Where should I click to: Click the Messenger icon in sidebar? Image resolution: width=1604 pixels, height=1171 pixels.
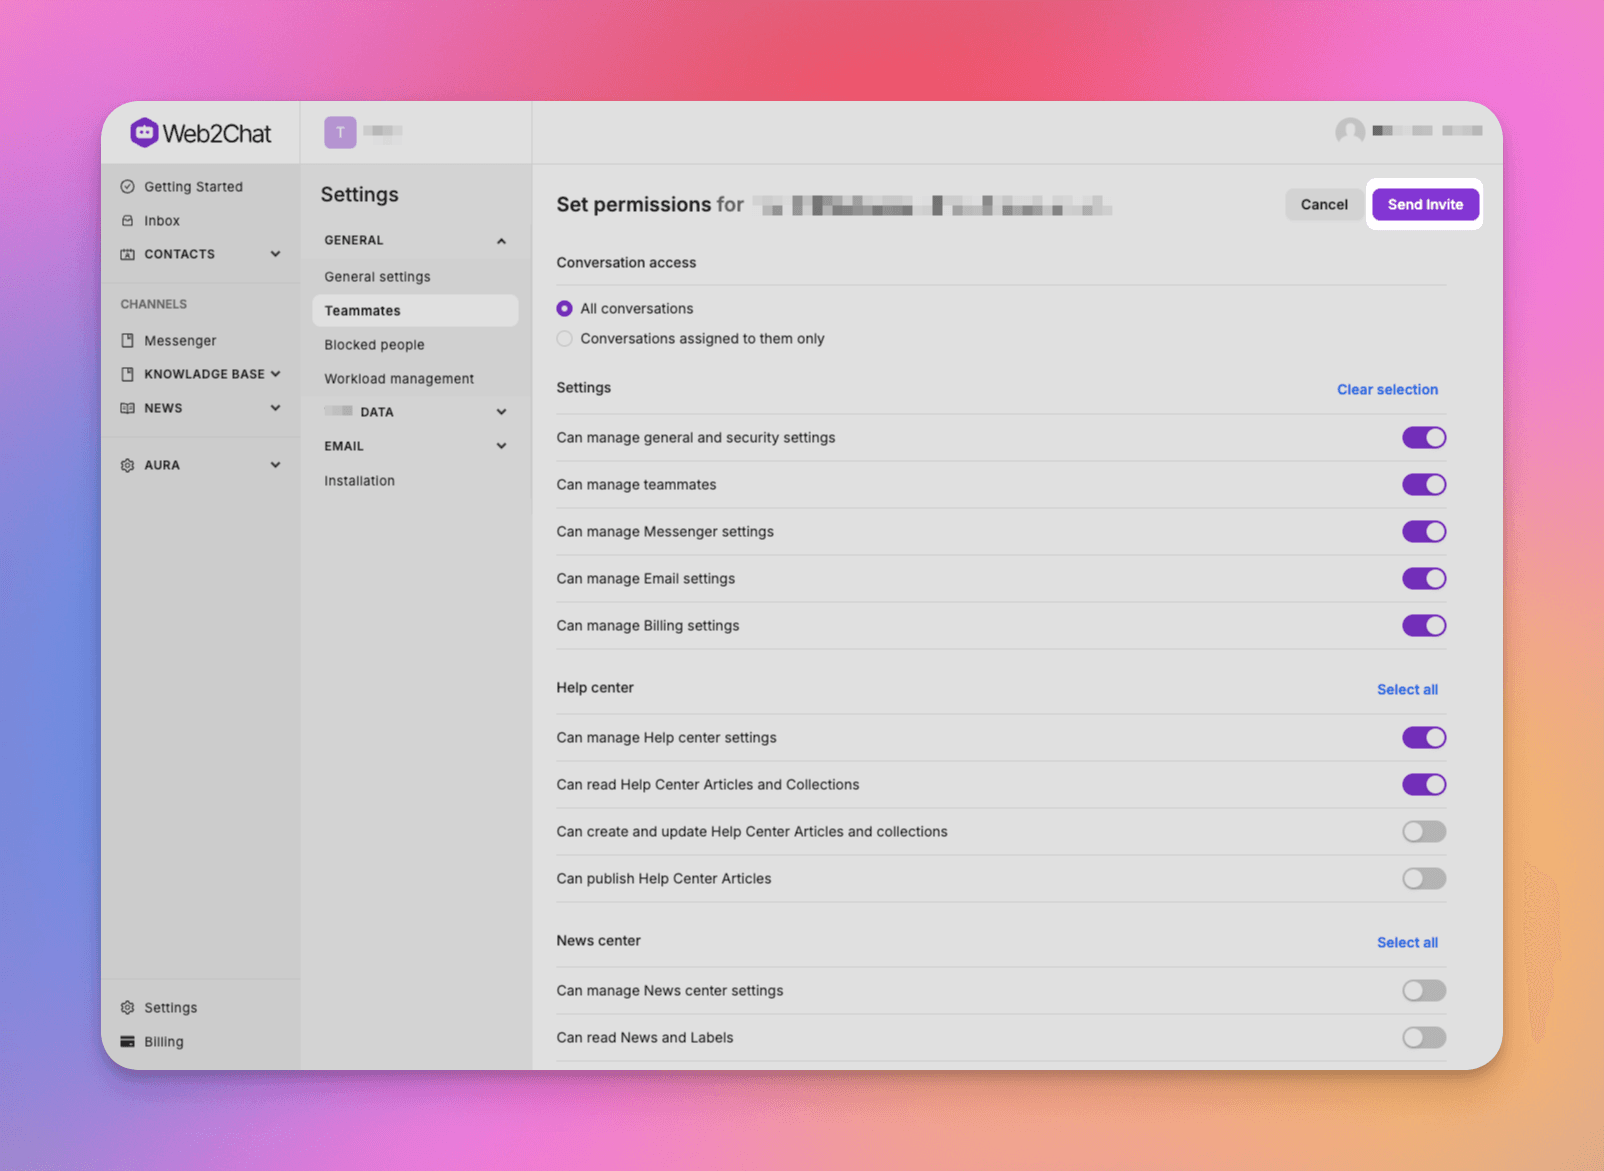click(127, 340)
